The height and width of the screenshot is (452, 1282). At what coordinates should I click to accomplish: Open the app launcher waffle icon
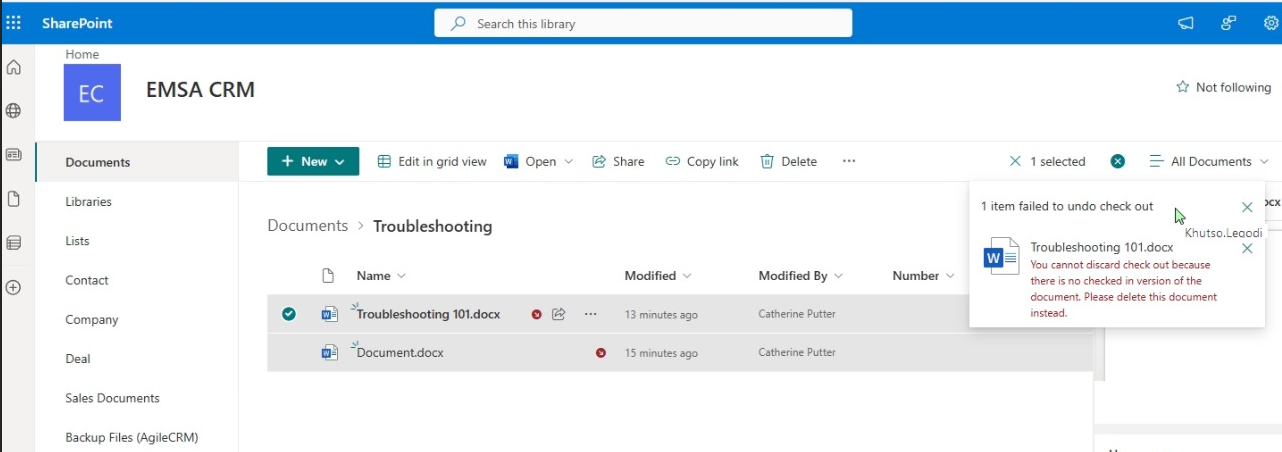click(14, 23)
